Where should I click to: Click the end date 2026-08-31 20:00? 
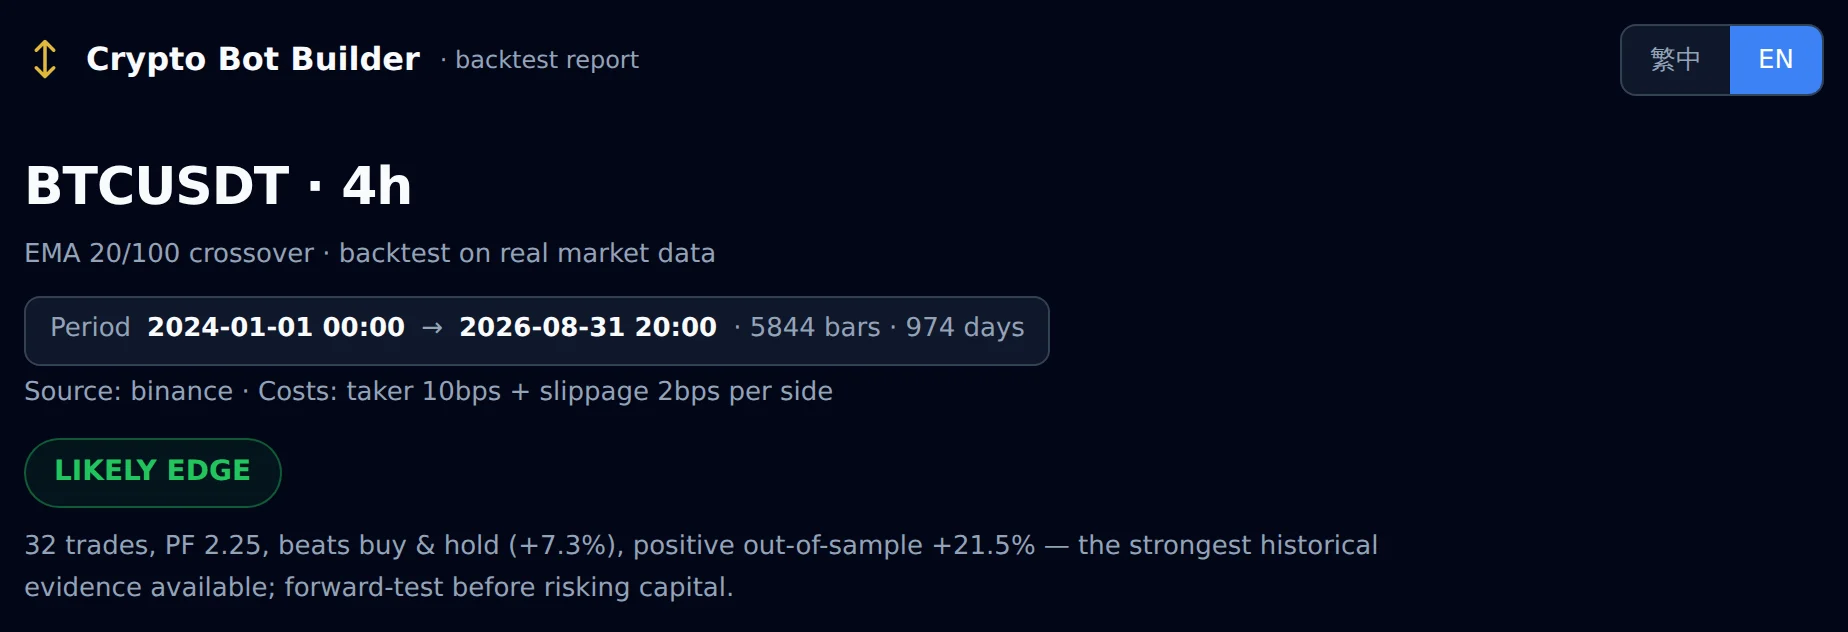588,327
